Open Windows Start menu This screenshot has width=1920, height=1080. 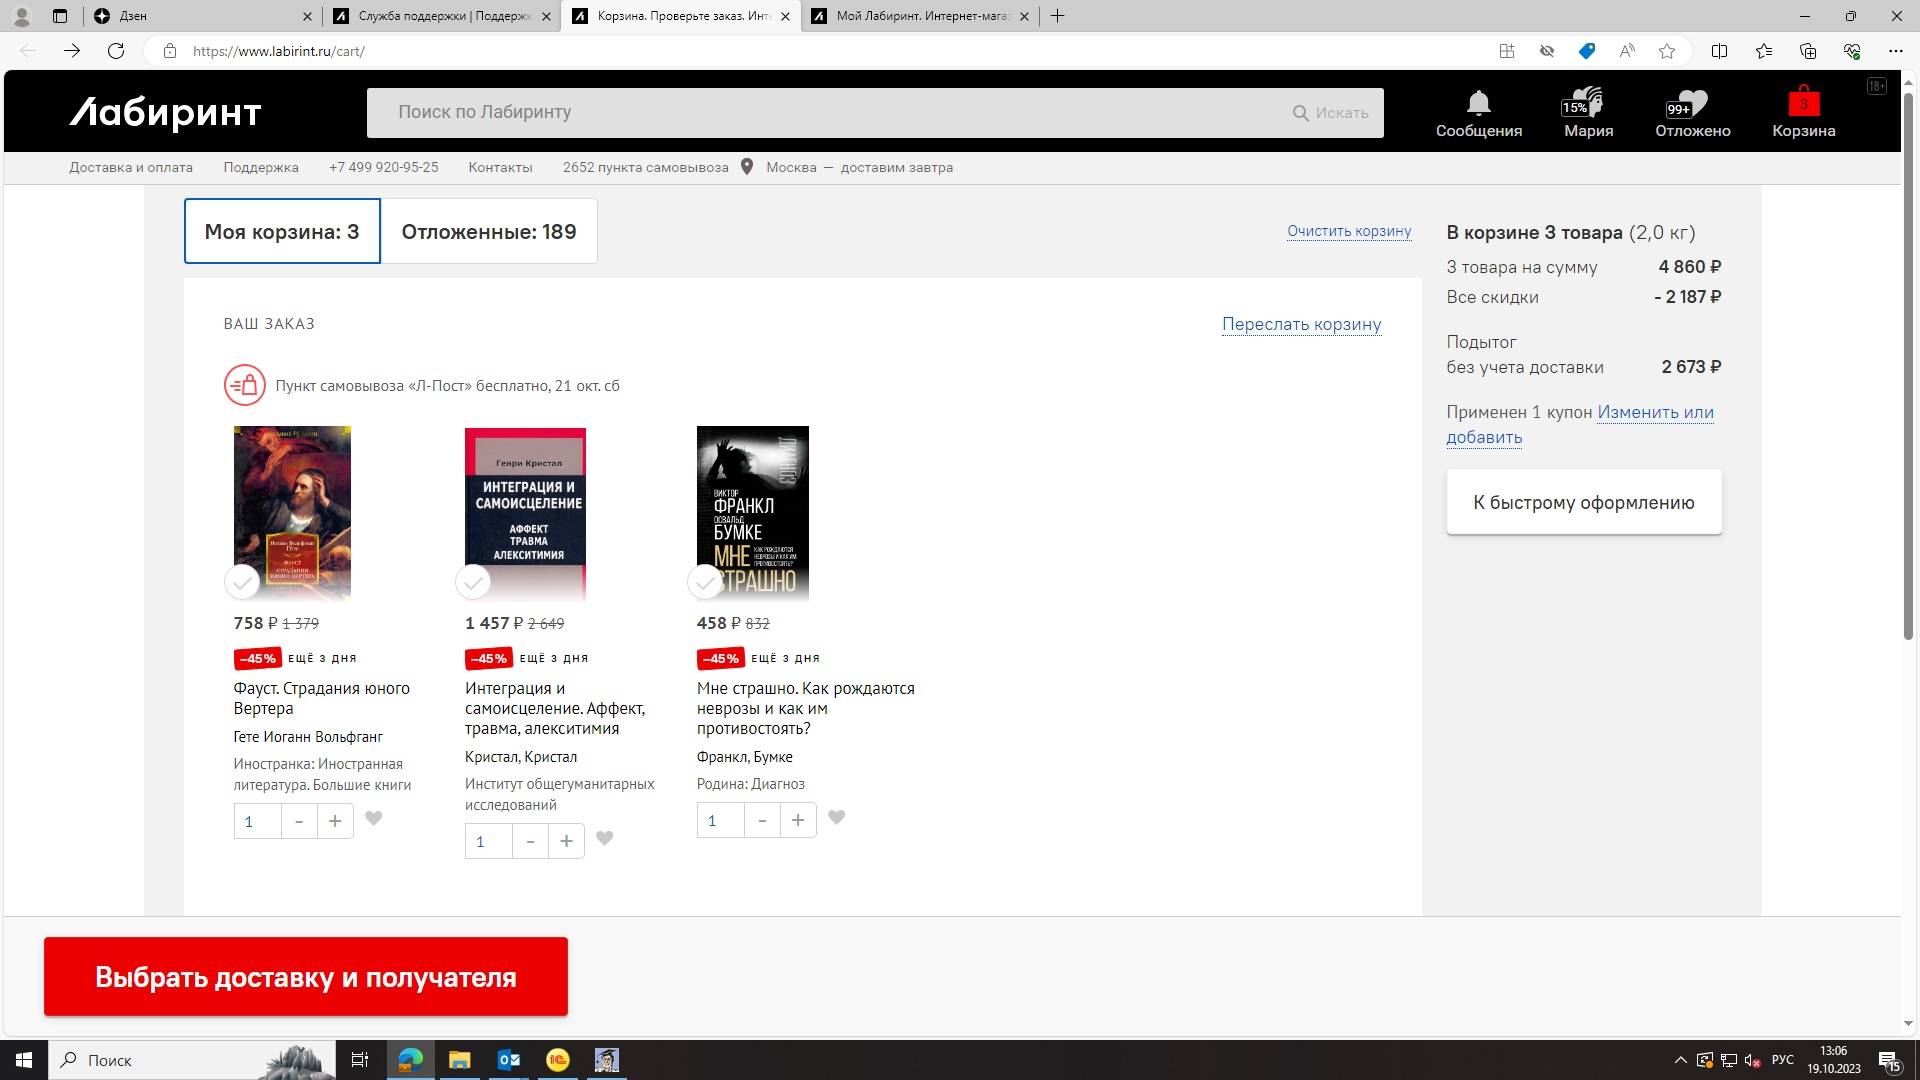pyautogui.click(x=24, y=1060)
